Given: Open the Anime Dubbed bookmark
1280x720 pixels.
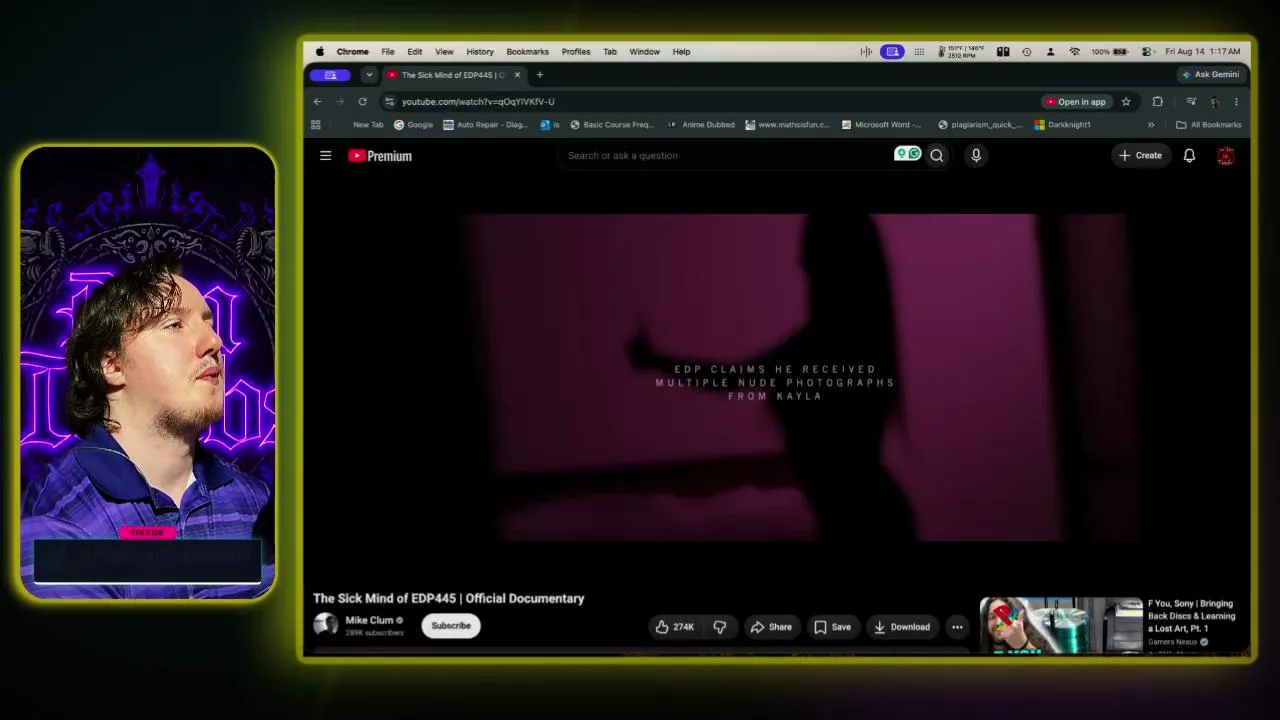Looking at the screenshot, I should tap(700, 125).
